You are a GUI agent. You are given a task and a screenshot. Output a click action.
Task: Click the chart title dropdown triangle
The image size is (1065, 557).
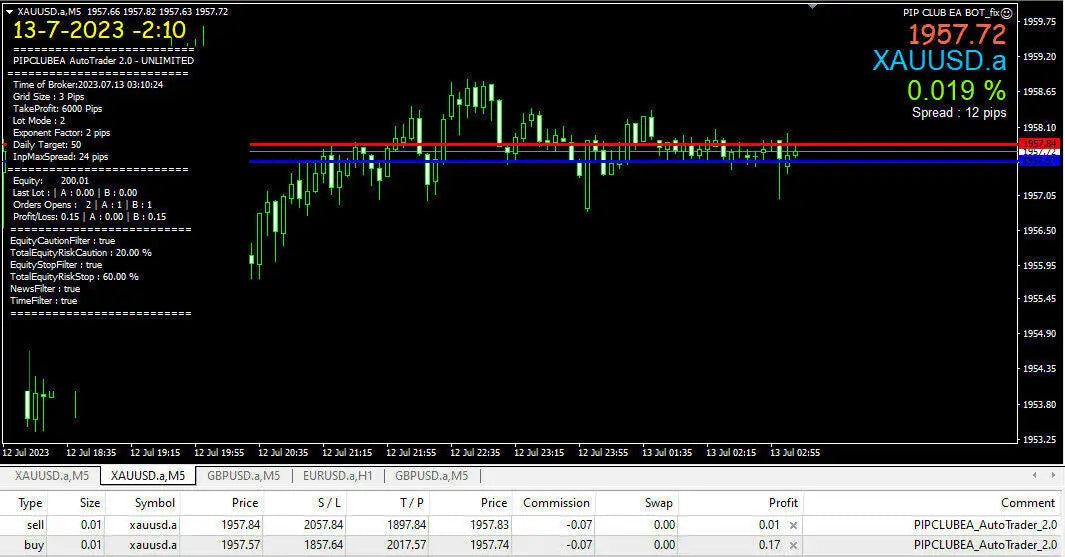tap(10, 12)
